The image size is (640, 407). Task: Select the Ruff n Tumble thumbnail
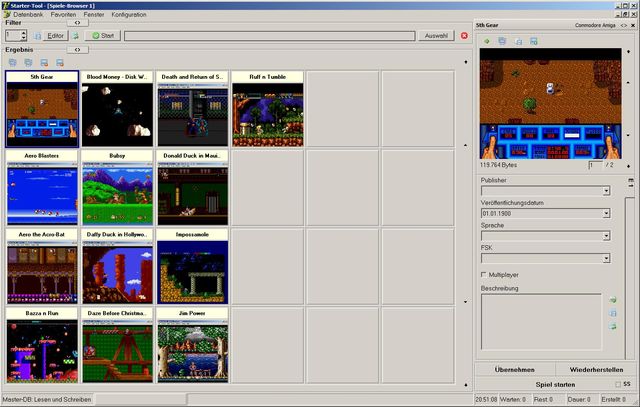coord(268,109)
